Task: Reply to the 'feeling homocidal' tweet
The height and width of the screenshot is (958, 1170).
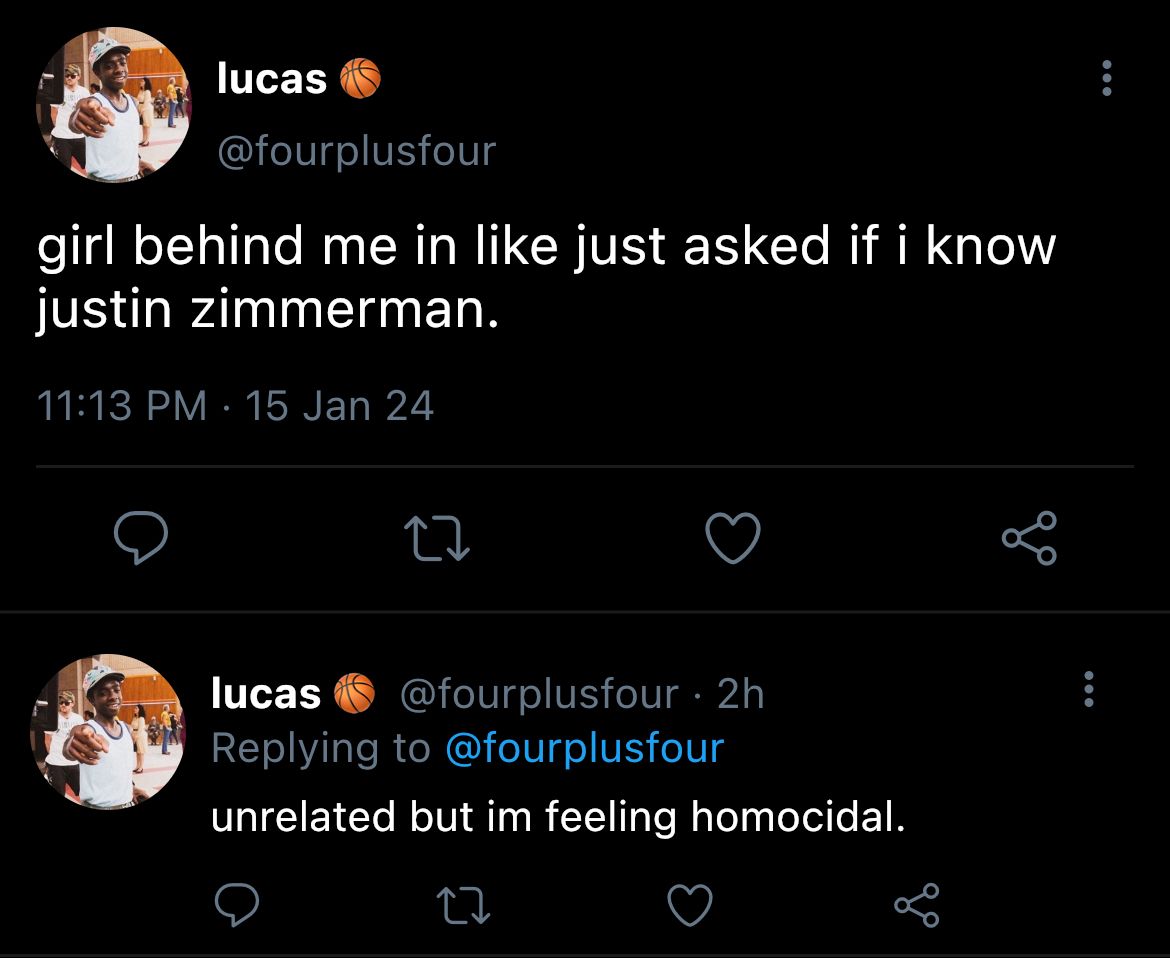Action: click(x=237, y=904)
